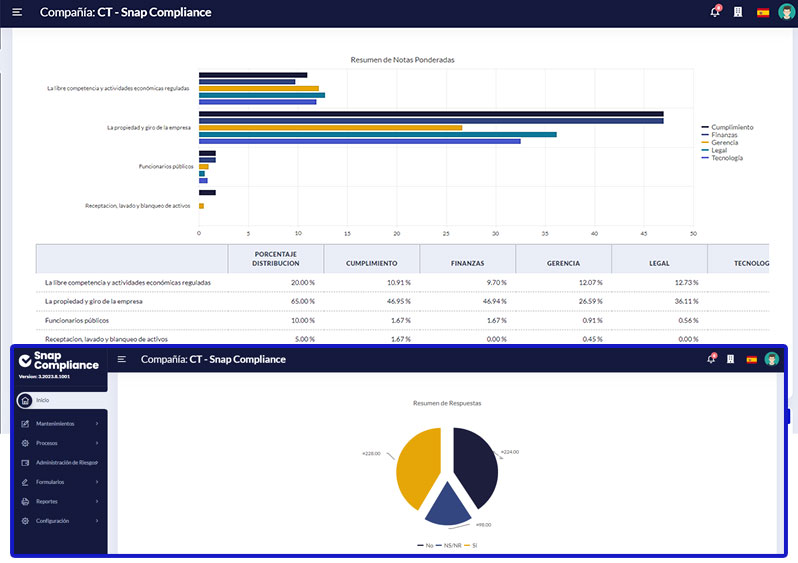Click the 9.70 % Finanzas cell

point(496,283)
